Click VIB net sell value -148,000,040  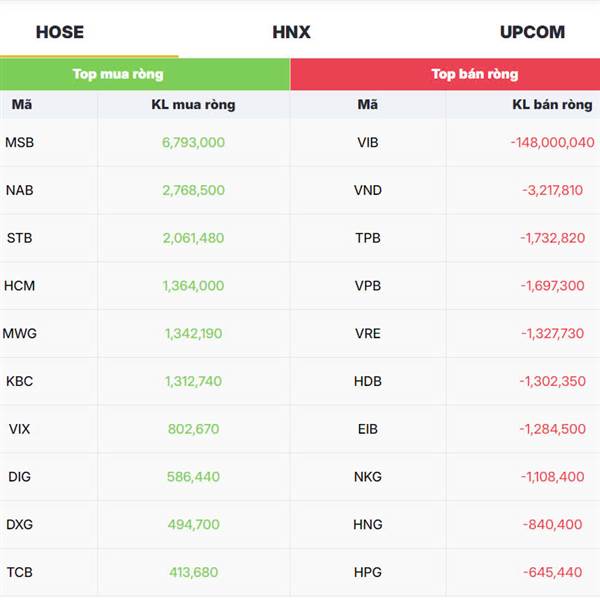click(x=553, y=142)
